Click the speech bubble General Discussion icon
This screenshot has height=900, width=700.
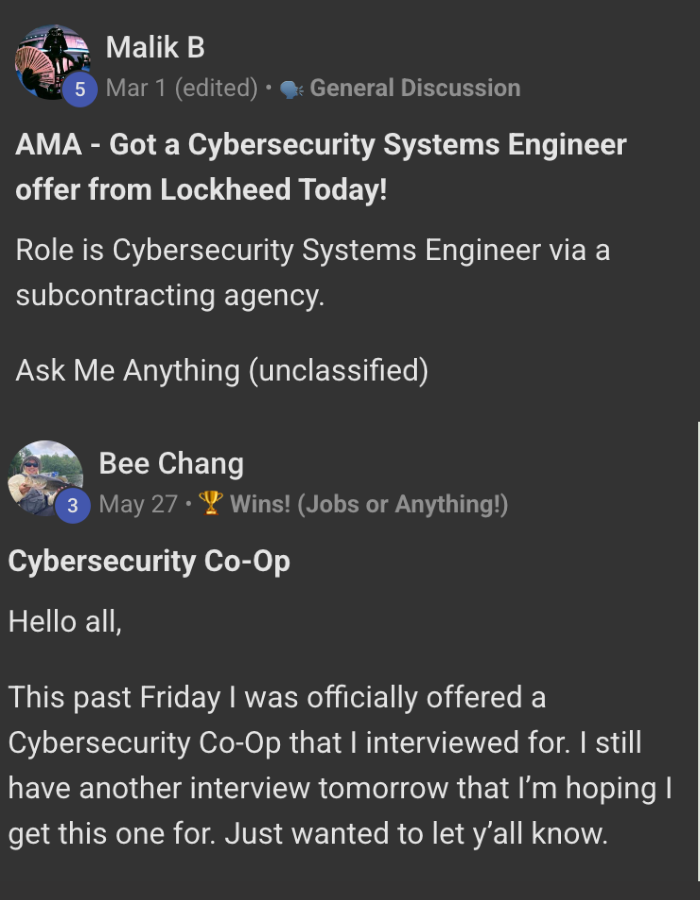(x=291, y=89)
